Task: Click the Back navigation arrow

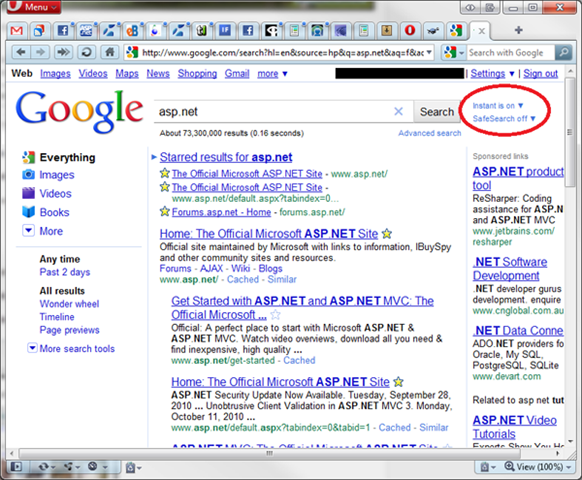Action: pyautogui.click(x=20, y=52)
